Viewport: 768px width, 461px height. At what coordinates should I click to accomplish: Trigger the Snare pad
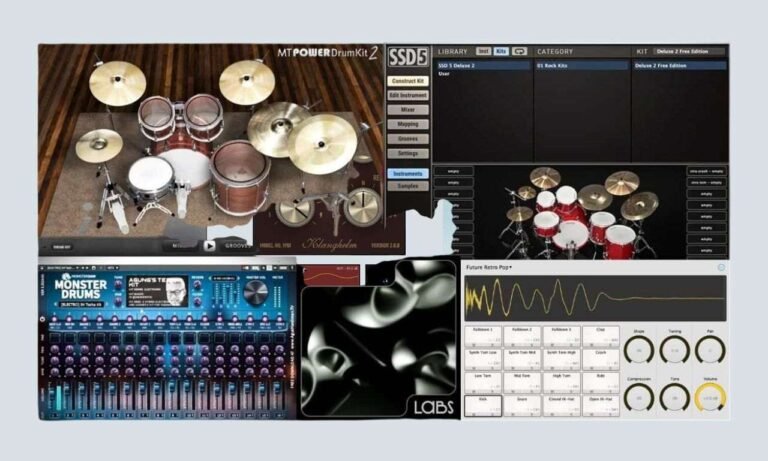pyautogui.click(x=522, y=406)
